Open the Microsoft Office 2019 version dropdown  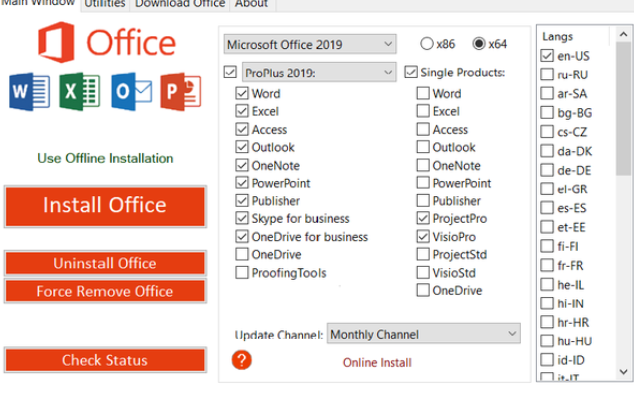tap(310, 44)
